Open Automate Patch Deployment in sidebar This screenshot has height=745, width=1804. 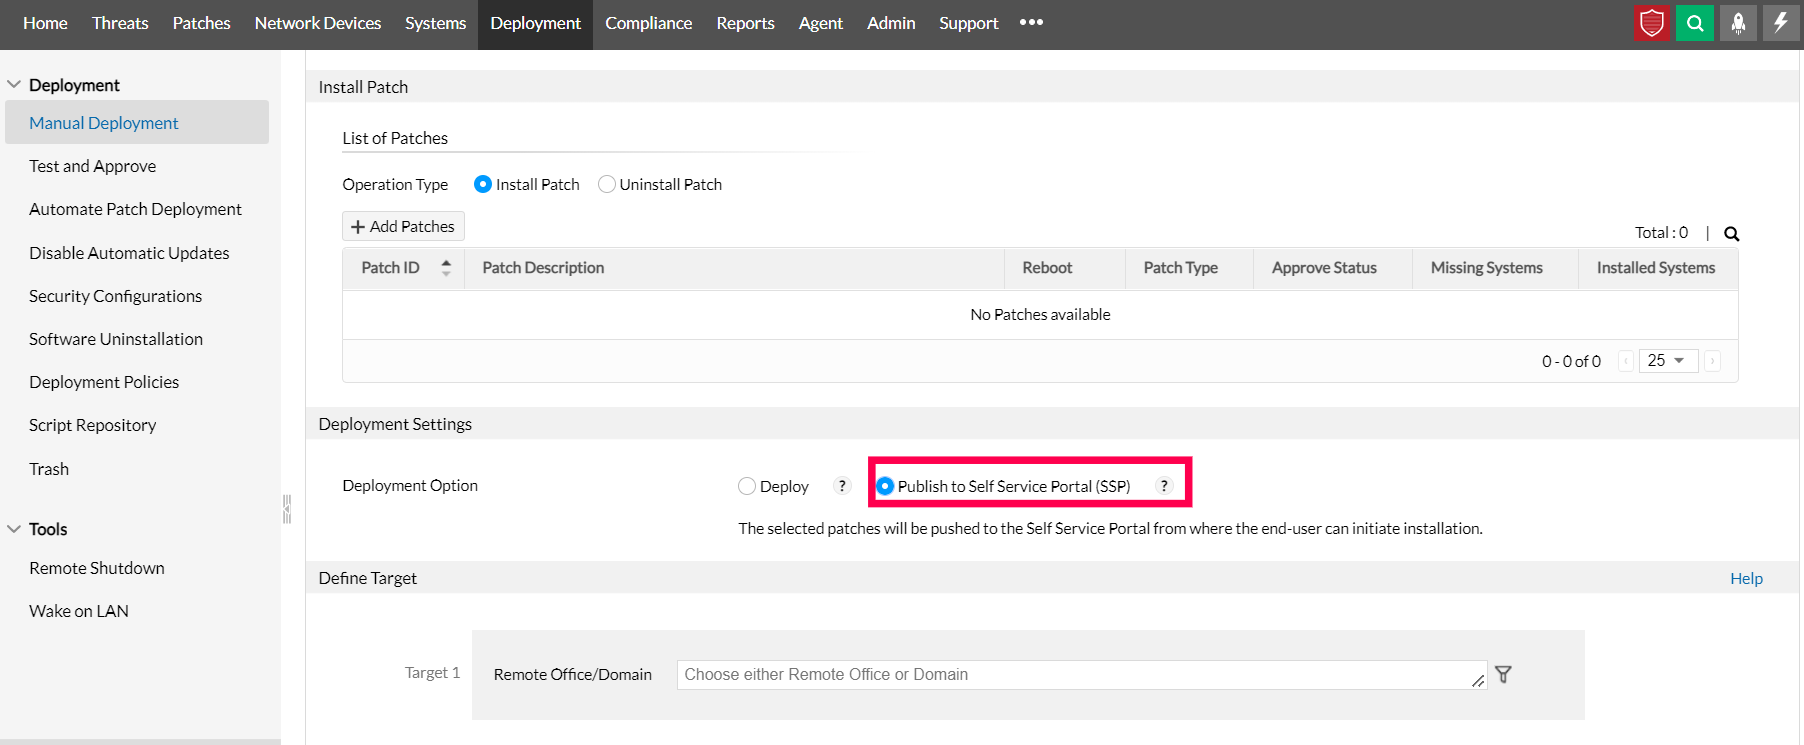[x=137, y=209]
